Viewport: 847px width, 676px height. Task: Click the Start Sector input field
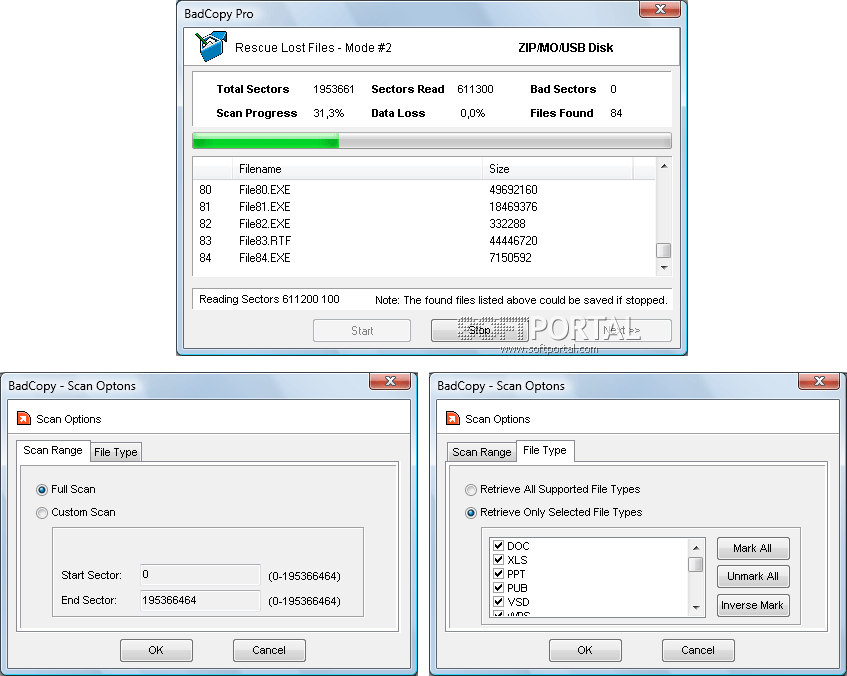[x=200, y=574]
